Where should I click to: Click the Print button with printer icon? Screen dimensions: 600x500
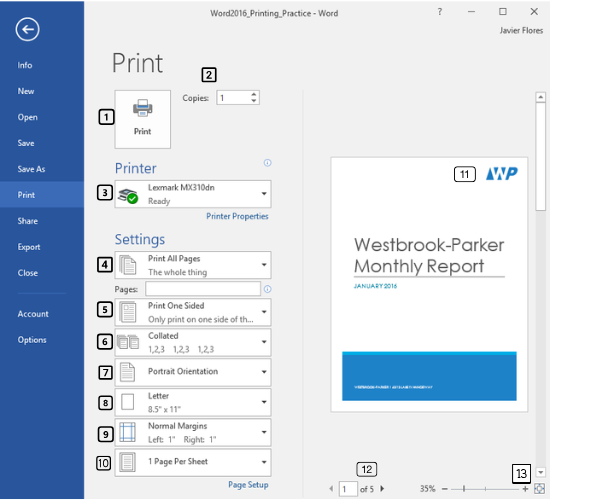tap(142, 119)
